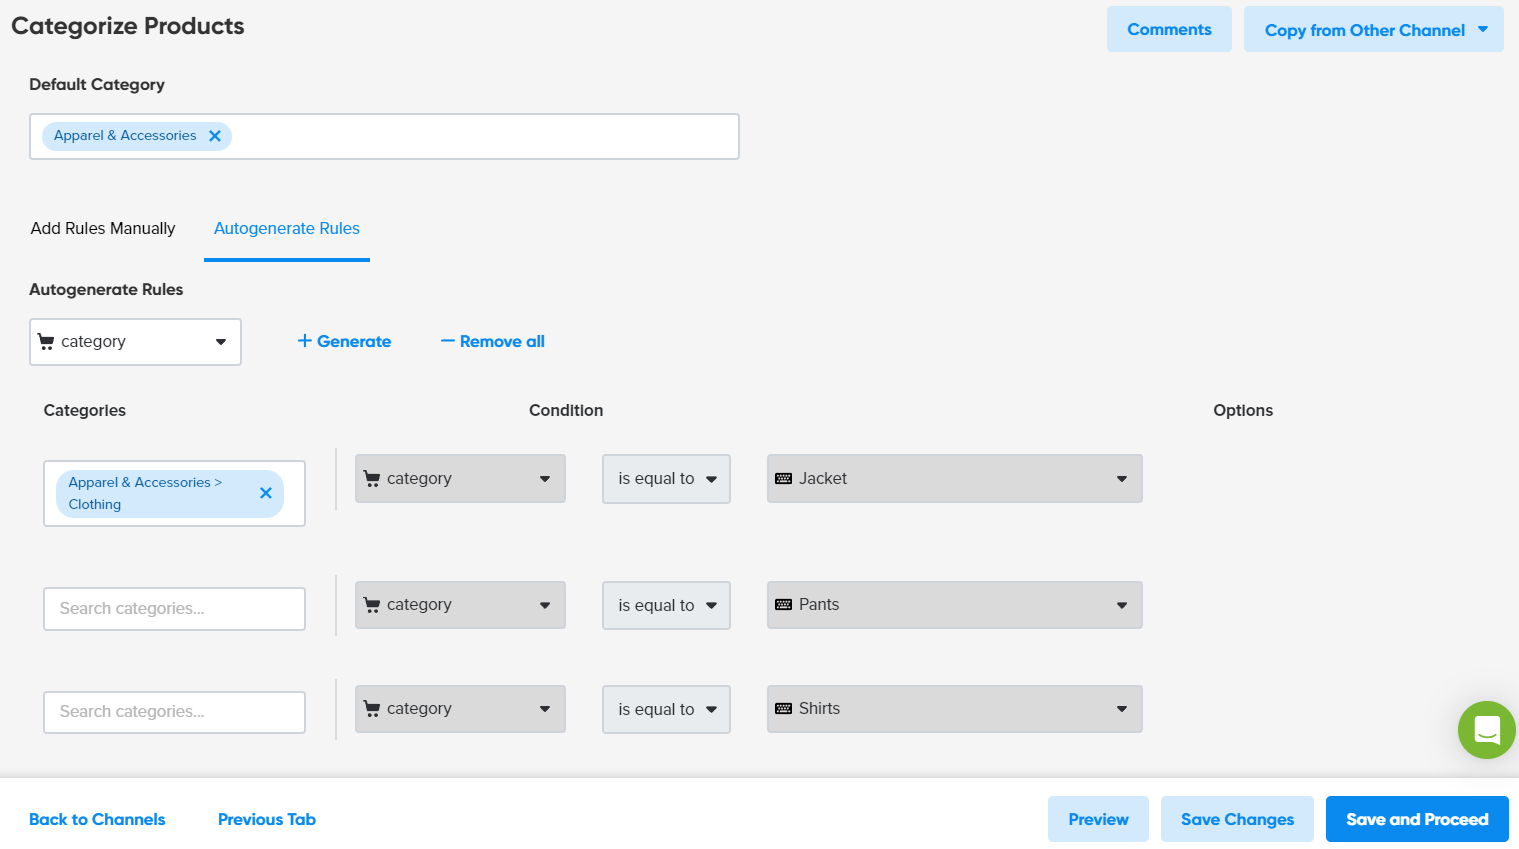Open the Pants row category field dropdown

(460, 605)
